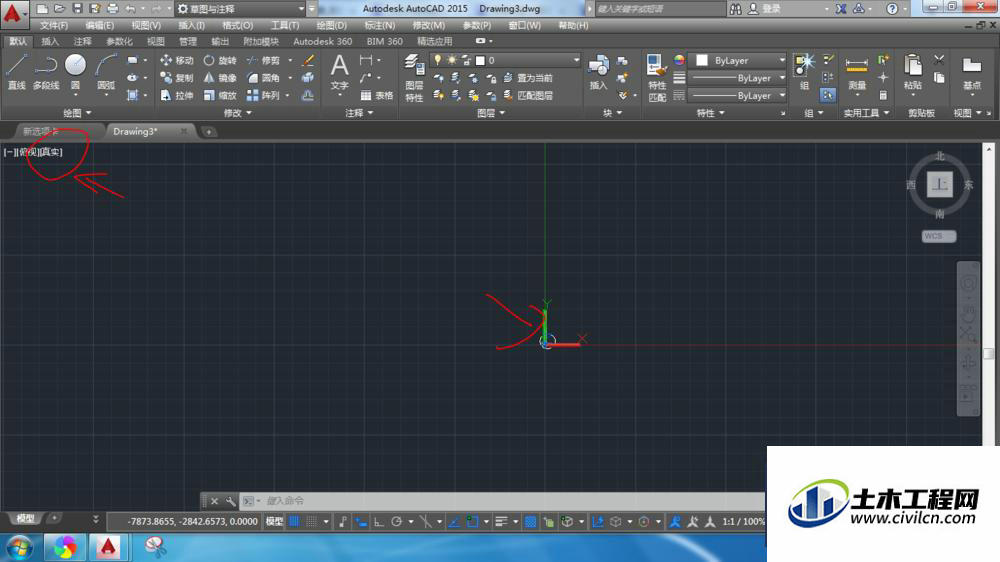Expand the 块 (Block) panel
The height and width of the screenshot is (562, 1000).
point(612,113)
